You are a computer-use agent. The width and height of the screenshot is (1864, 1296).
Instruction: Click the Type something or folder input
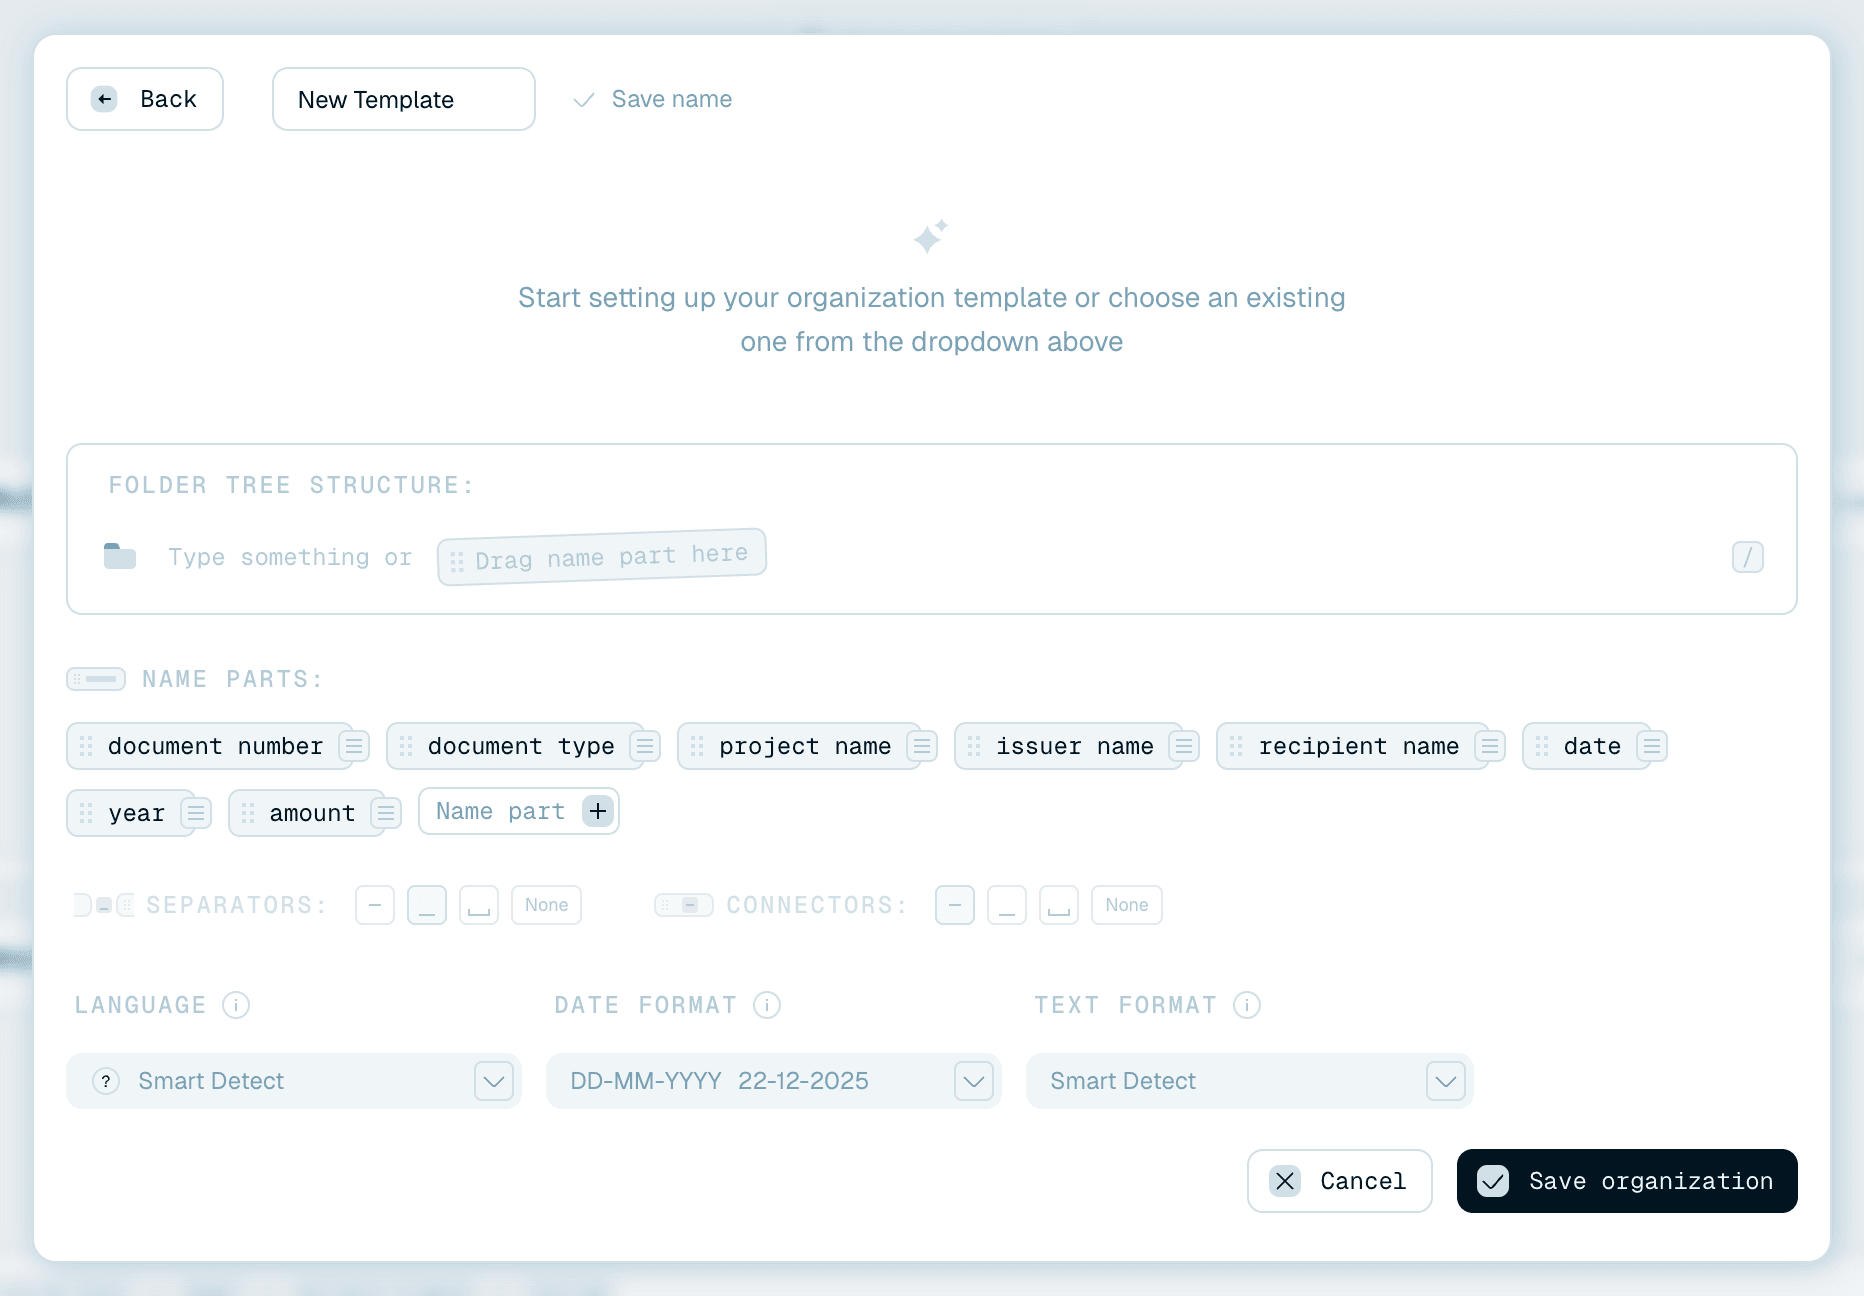click(290, 557)
